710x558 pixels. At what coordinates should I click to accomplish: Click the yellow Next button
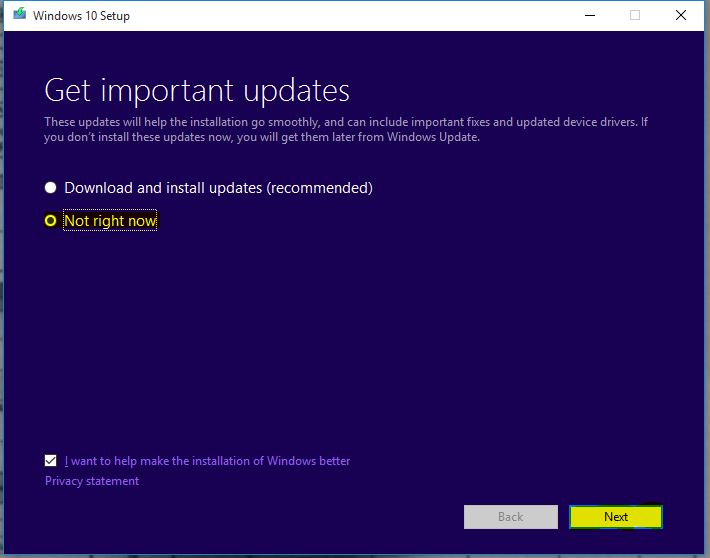[x=616, y=517]
